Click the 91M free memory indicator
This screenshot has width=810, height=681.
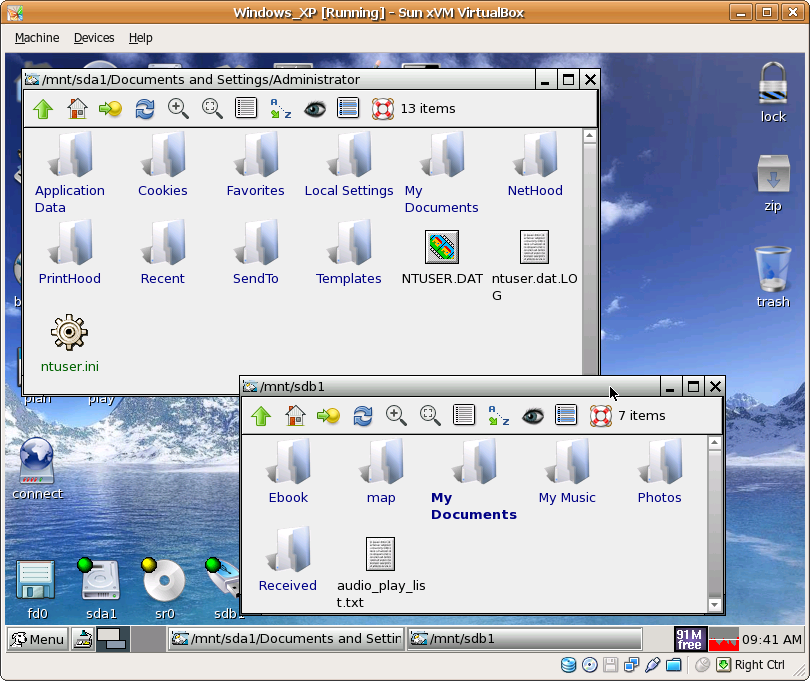pyautogui.click(x=690, y=640)
